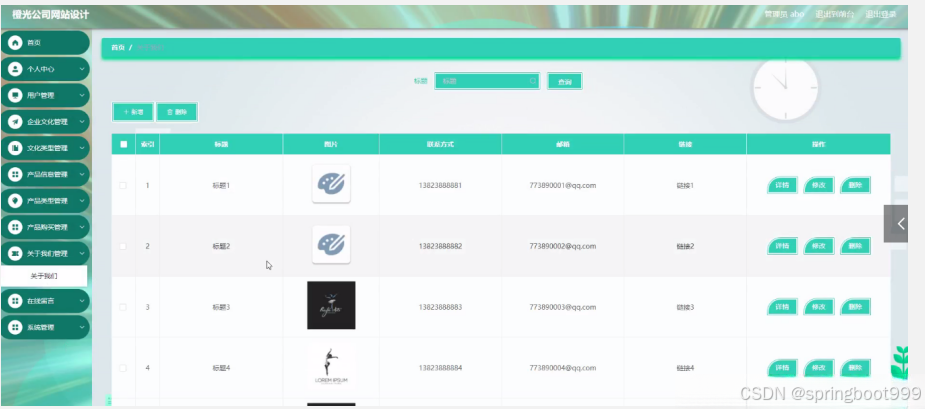Click phone number 13823888881
This screenshot has width=925, height=409.
(x=440, y=185)
